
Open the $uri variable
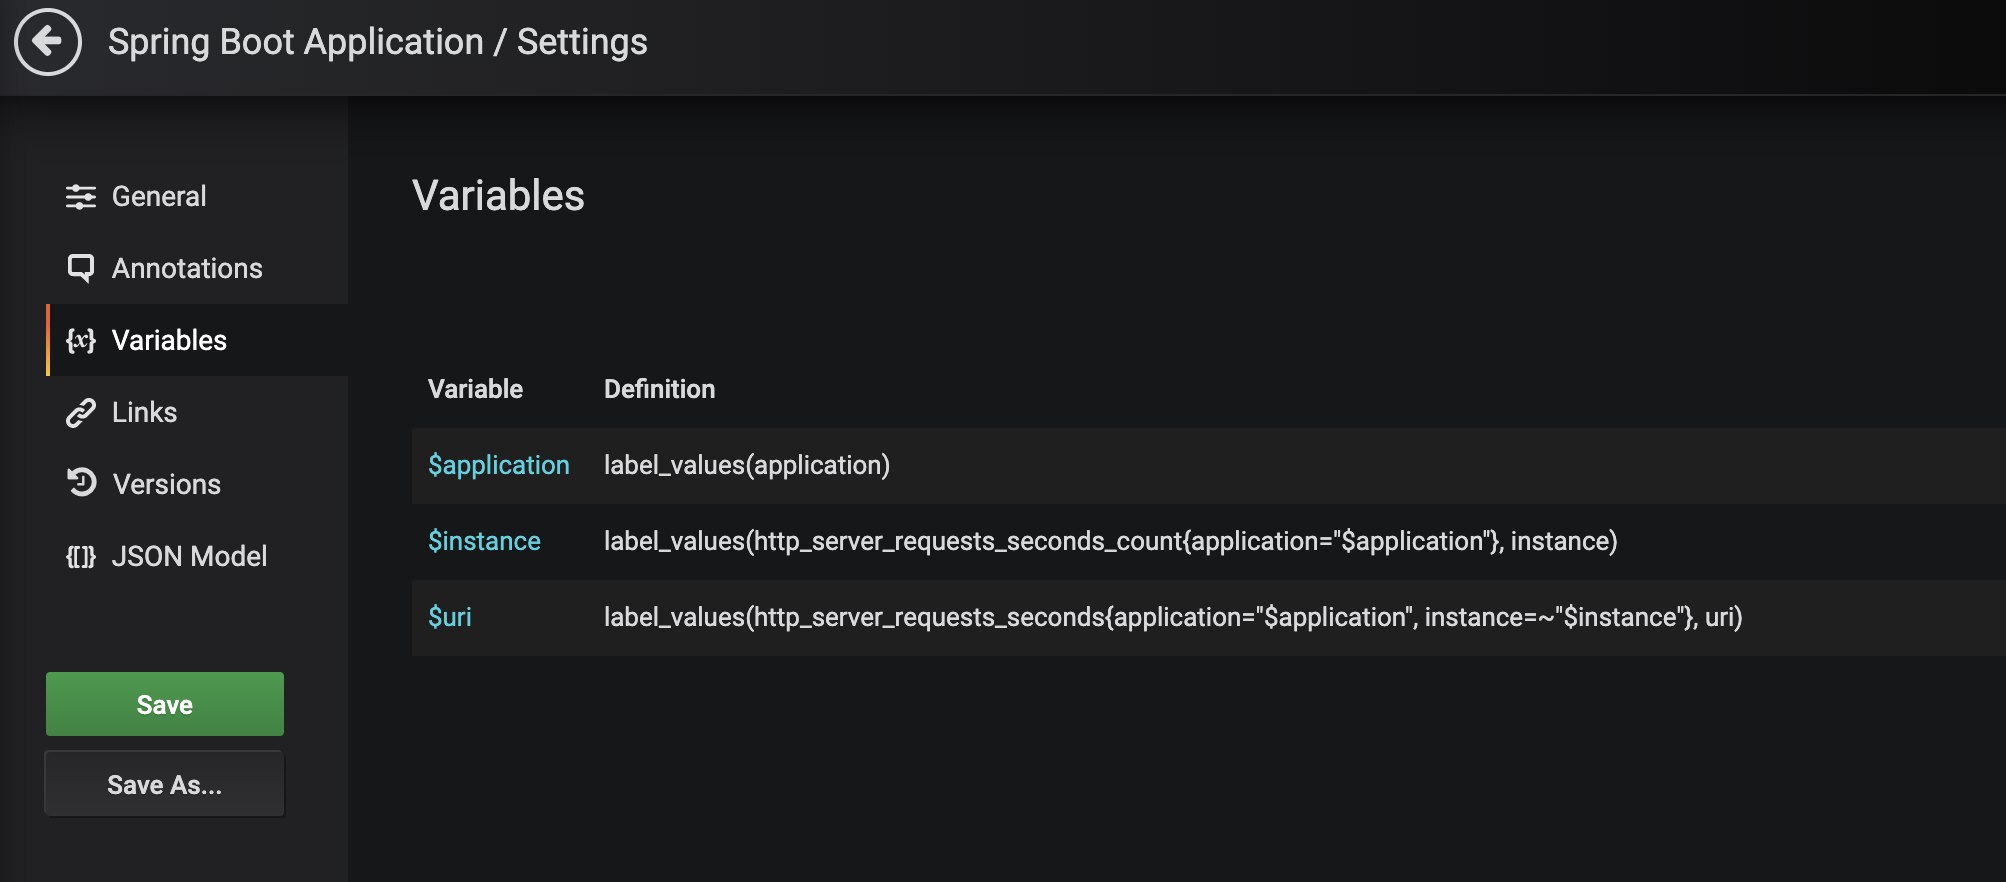pos(450,617)
